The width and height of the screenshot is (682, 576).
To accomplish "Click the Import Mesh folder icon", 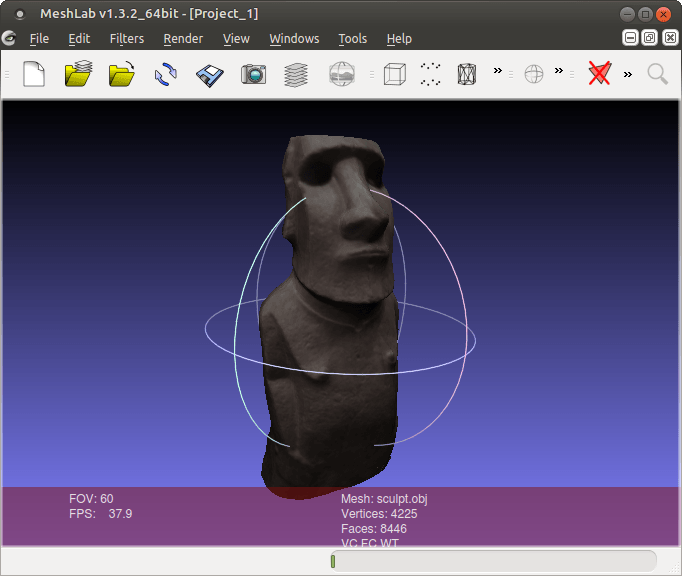I will (x=122, y=74).
